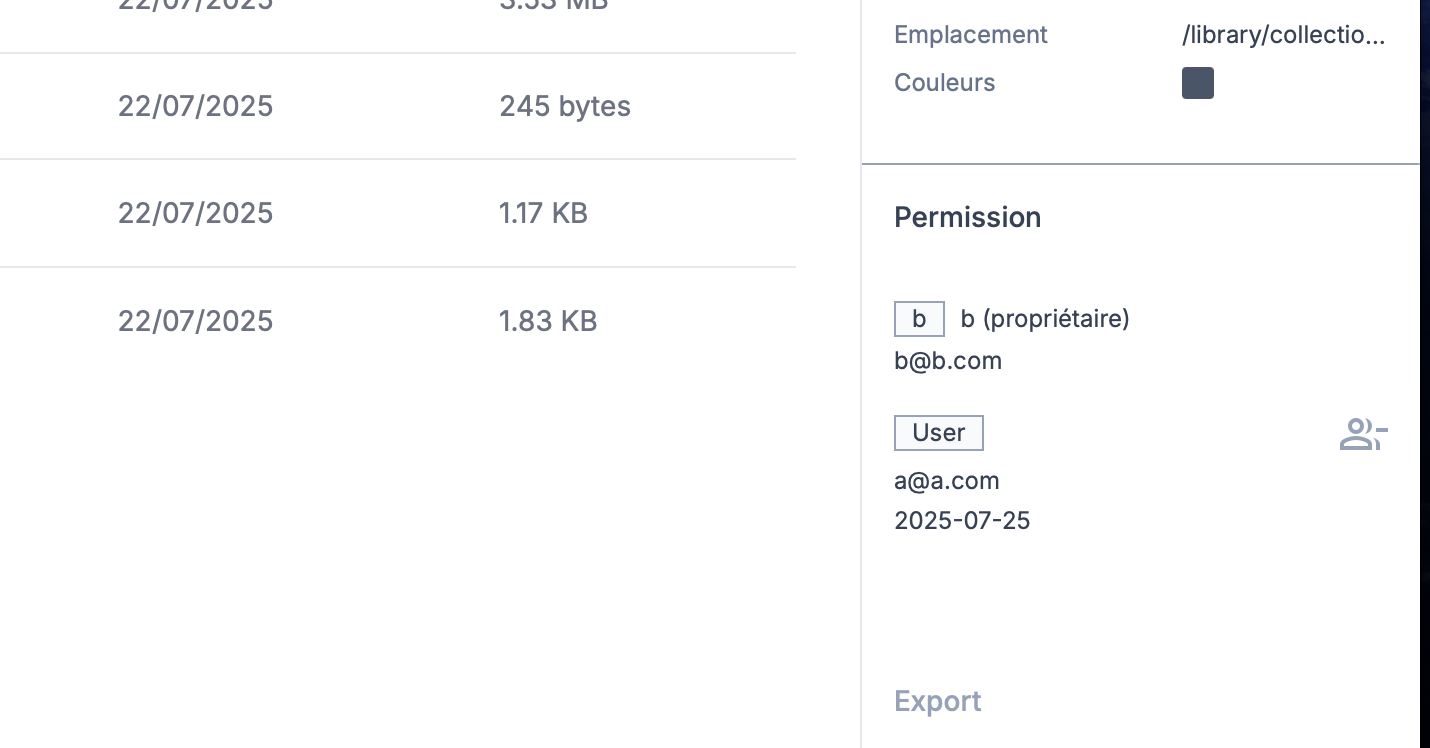The image size is (1430, 748).
Task: Click the date in the 1.17 KB row
Action: pos(195,213)
